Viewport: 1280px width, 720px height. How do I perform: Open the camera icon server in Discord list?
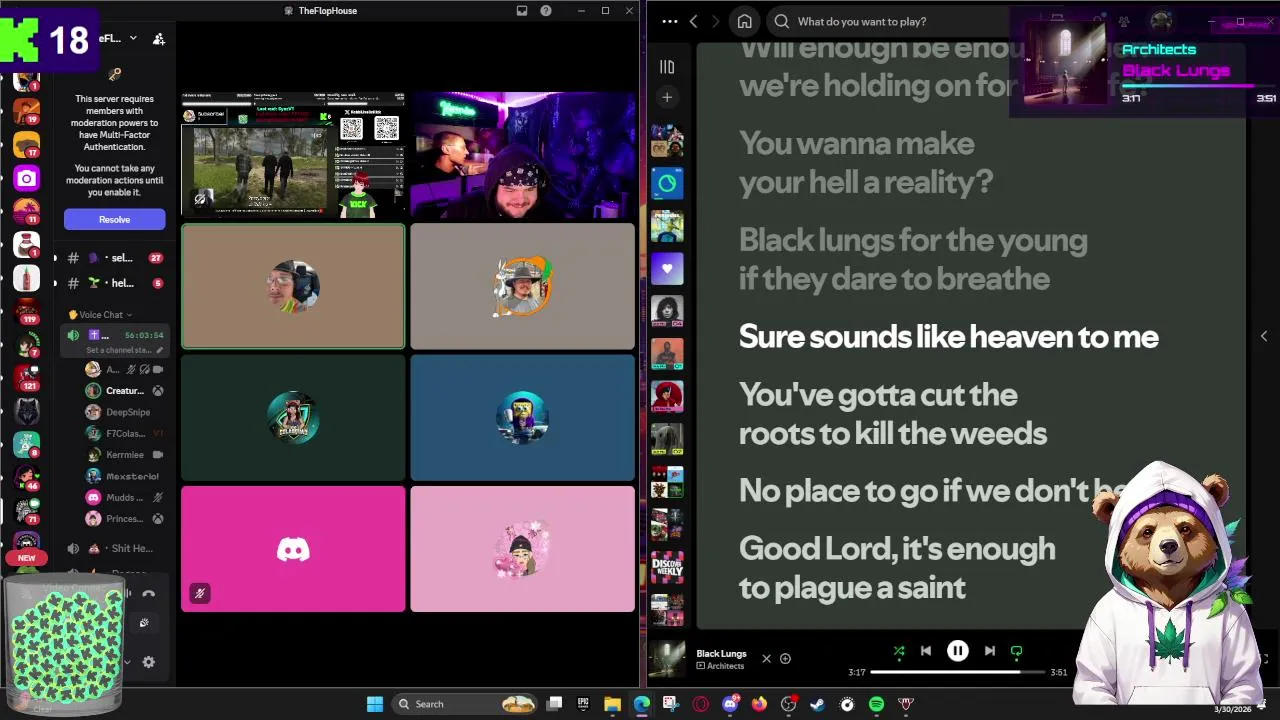pos(27,178)
